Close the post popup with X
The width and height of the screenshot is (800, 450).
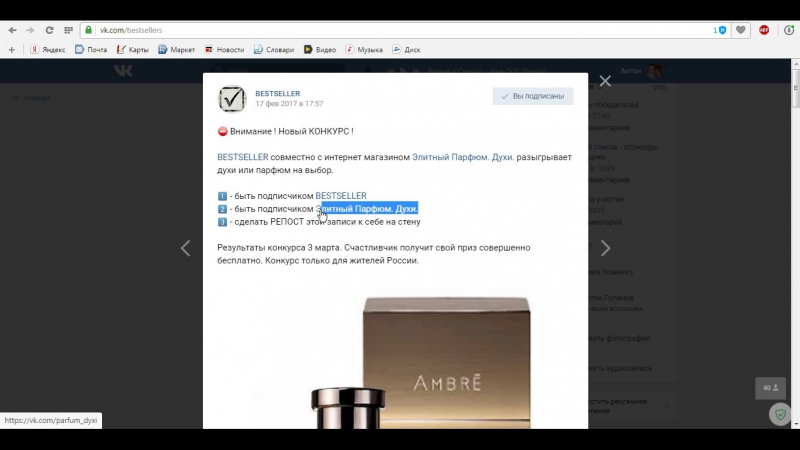coord(605,81)
